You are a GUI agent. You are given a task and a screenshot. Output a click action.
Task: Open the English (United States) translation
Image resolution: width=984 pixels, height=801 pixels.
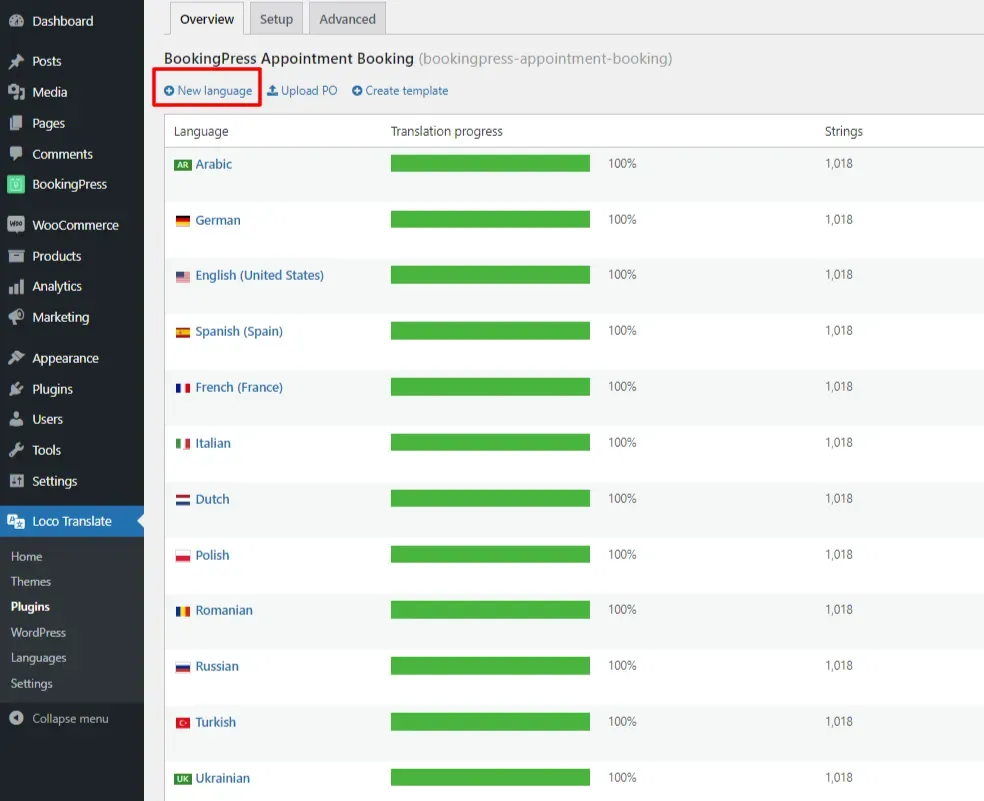tap(259, 275)
